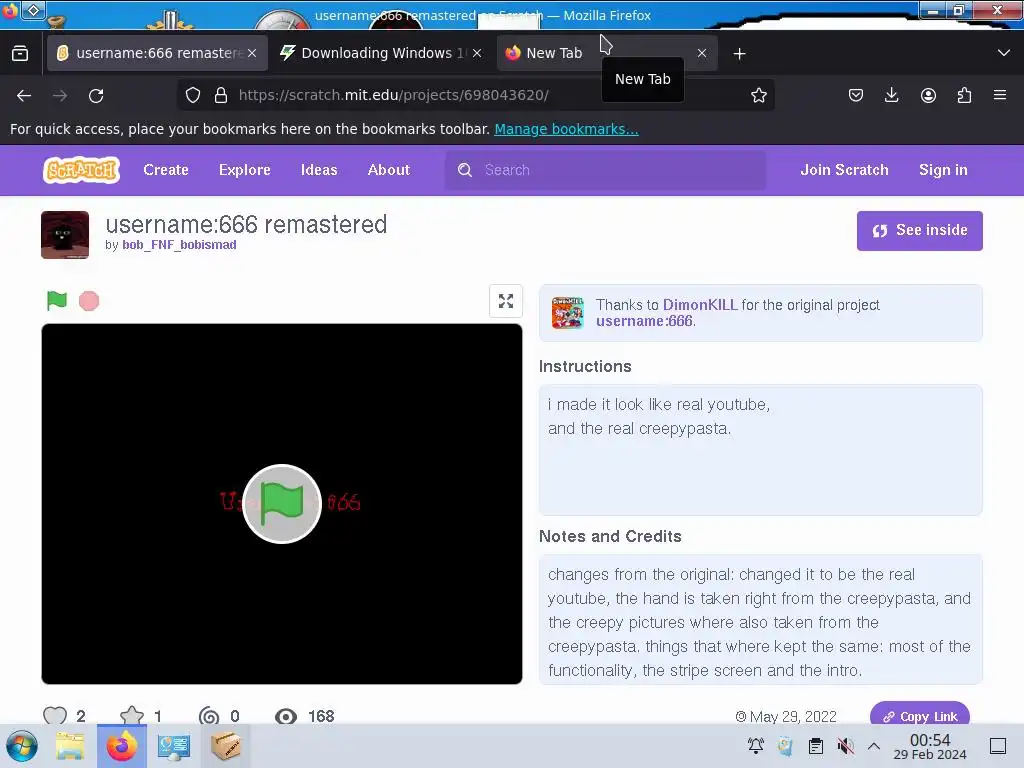The image size is (1024, 768).
Task: Open the Explore menu item
Action: click(244, 170)
